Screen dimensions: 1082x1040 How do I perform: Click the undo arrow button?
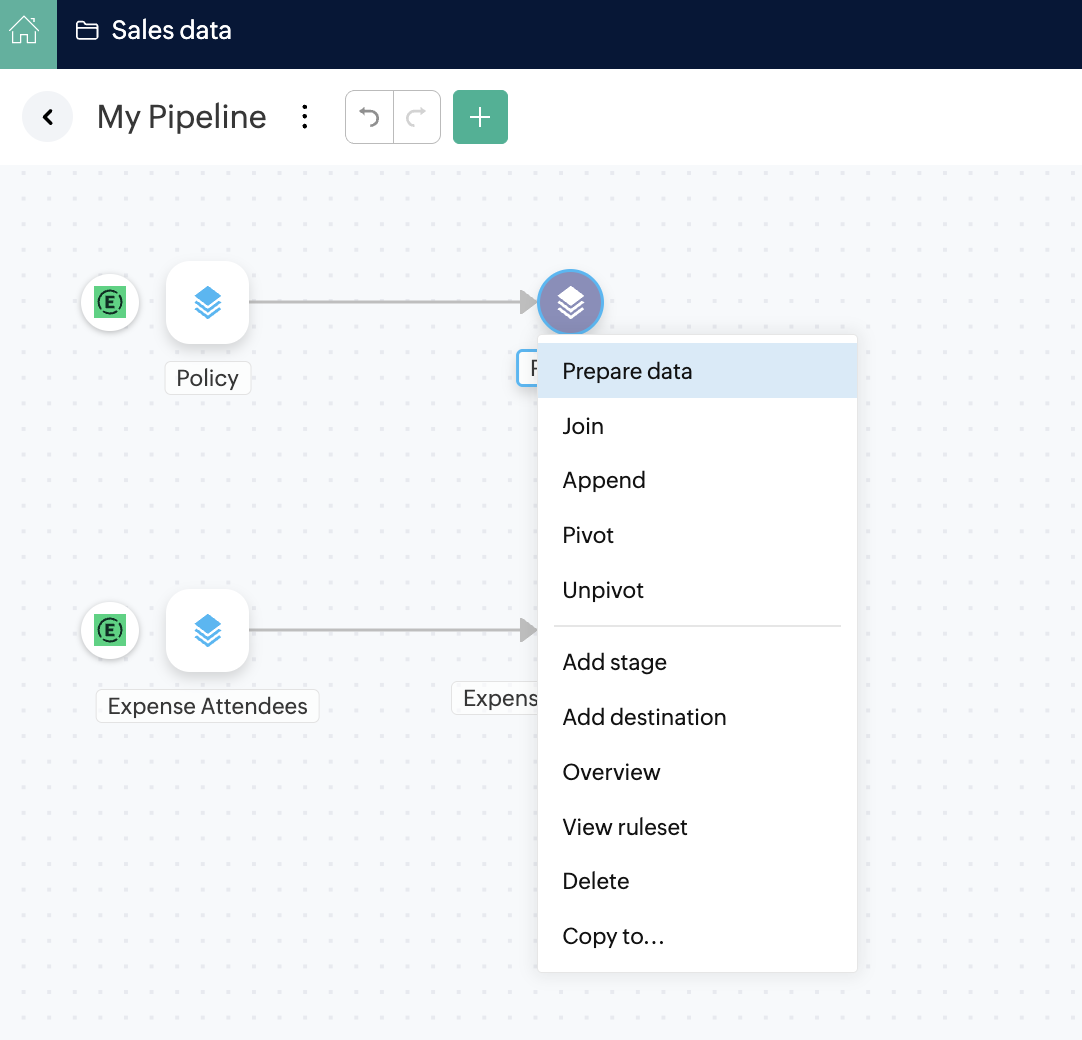[370, 118]
